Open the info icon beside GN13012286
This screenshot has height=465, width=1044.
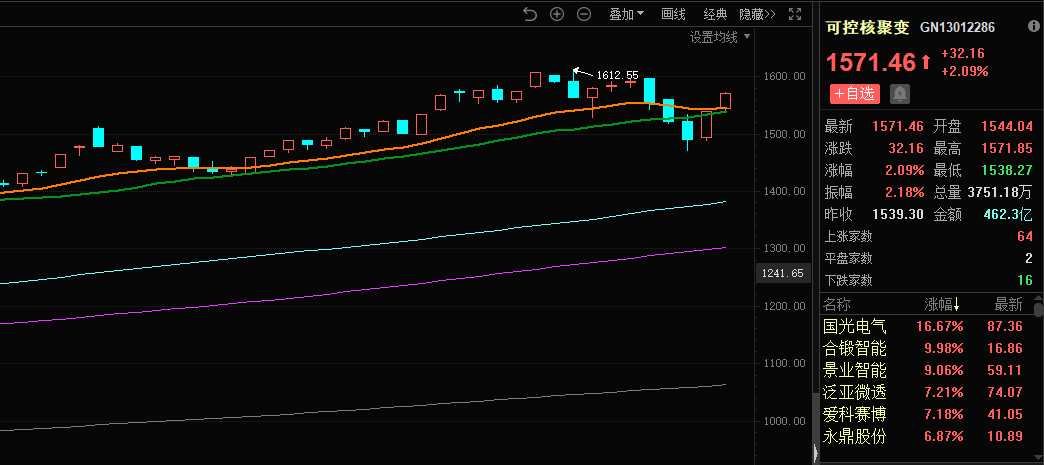pyautogui.click(x=1031, y=29)
